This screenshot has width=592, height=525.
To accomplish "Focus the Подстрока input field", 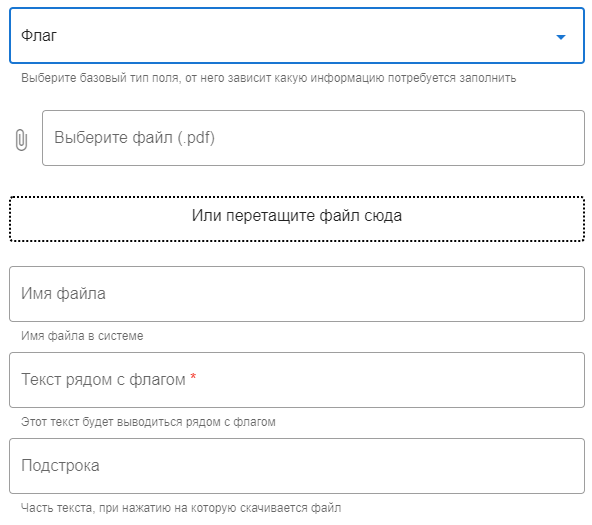I will [x=297, y=466].
